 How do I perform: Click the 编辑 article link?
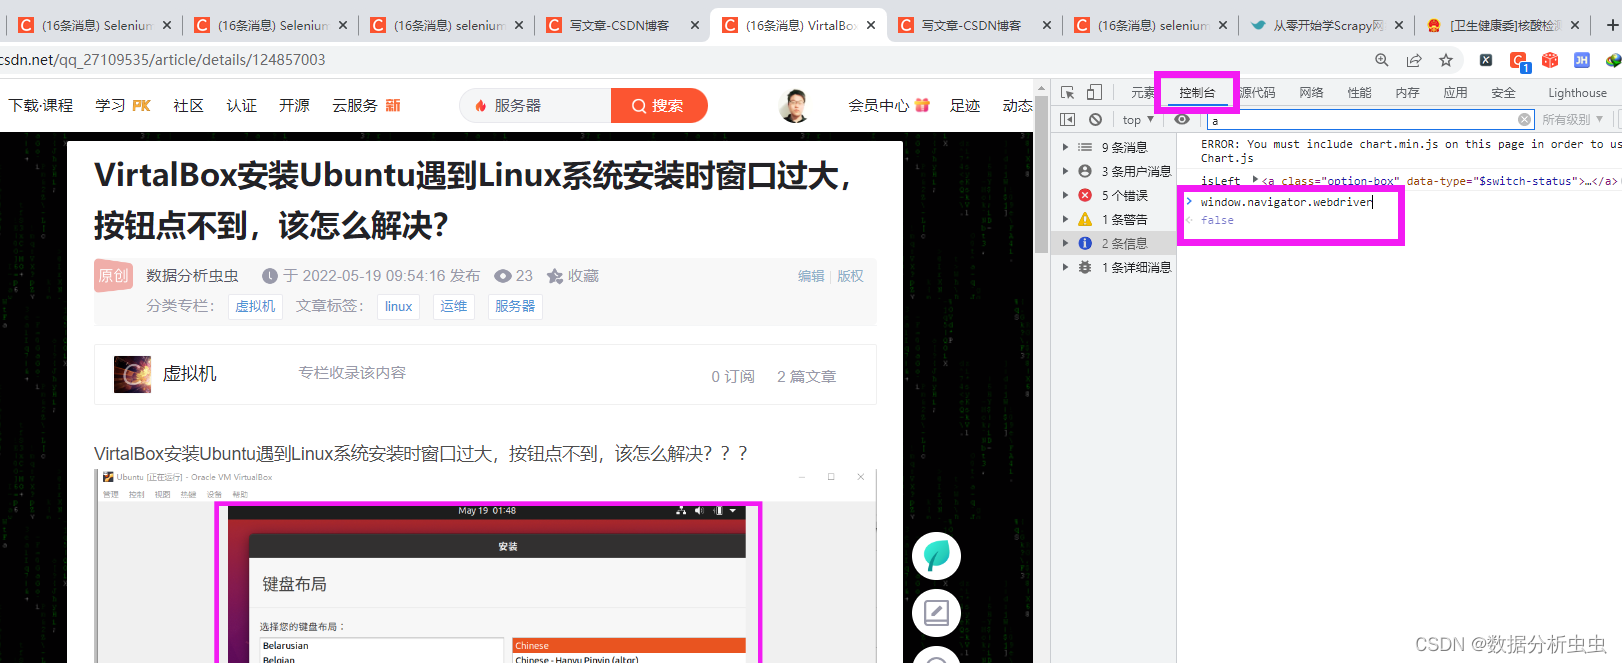pyautogui.click(x=811, y=276)
